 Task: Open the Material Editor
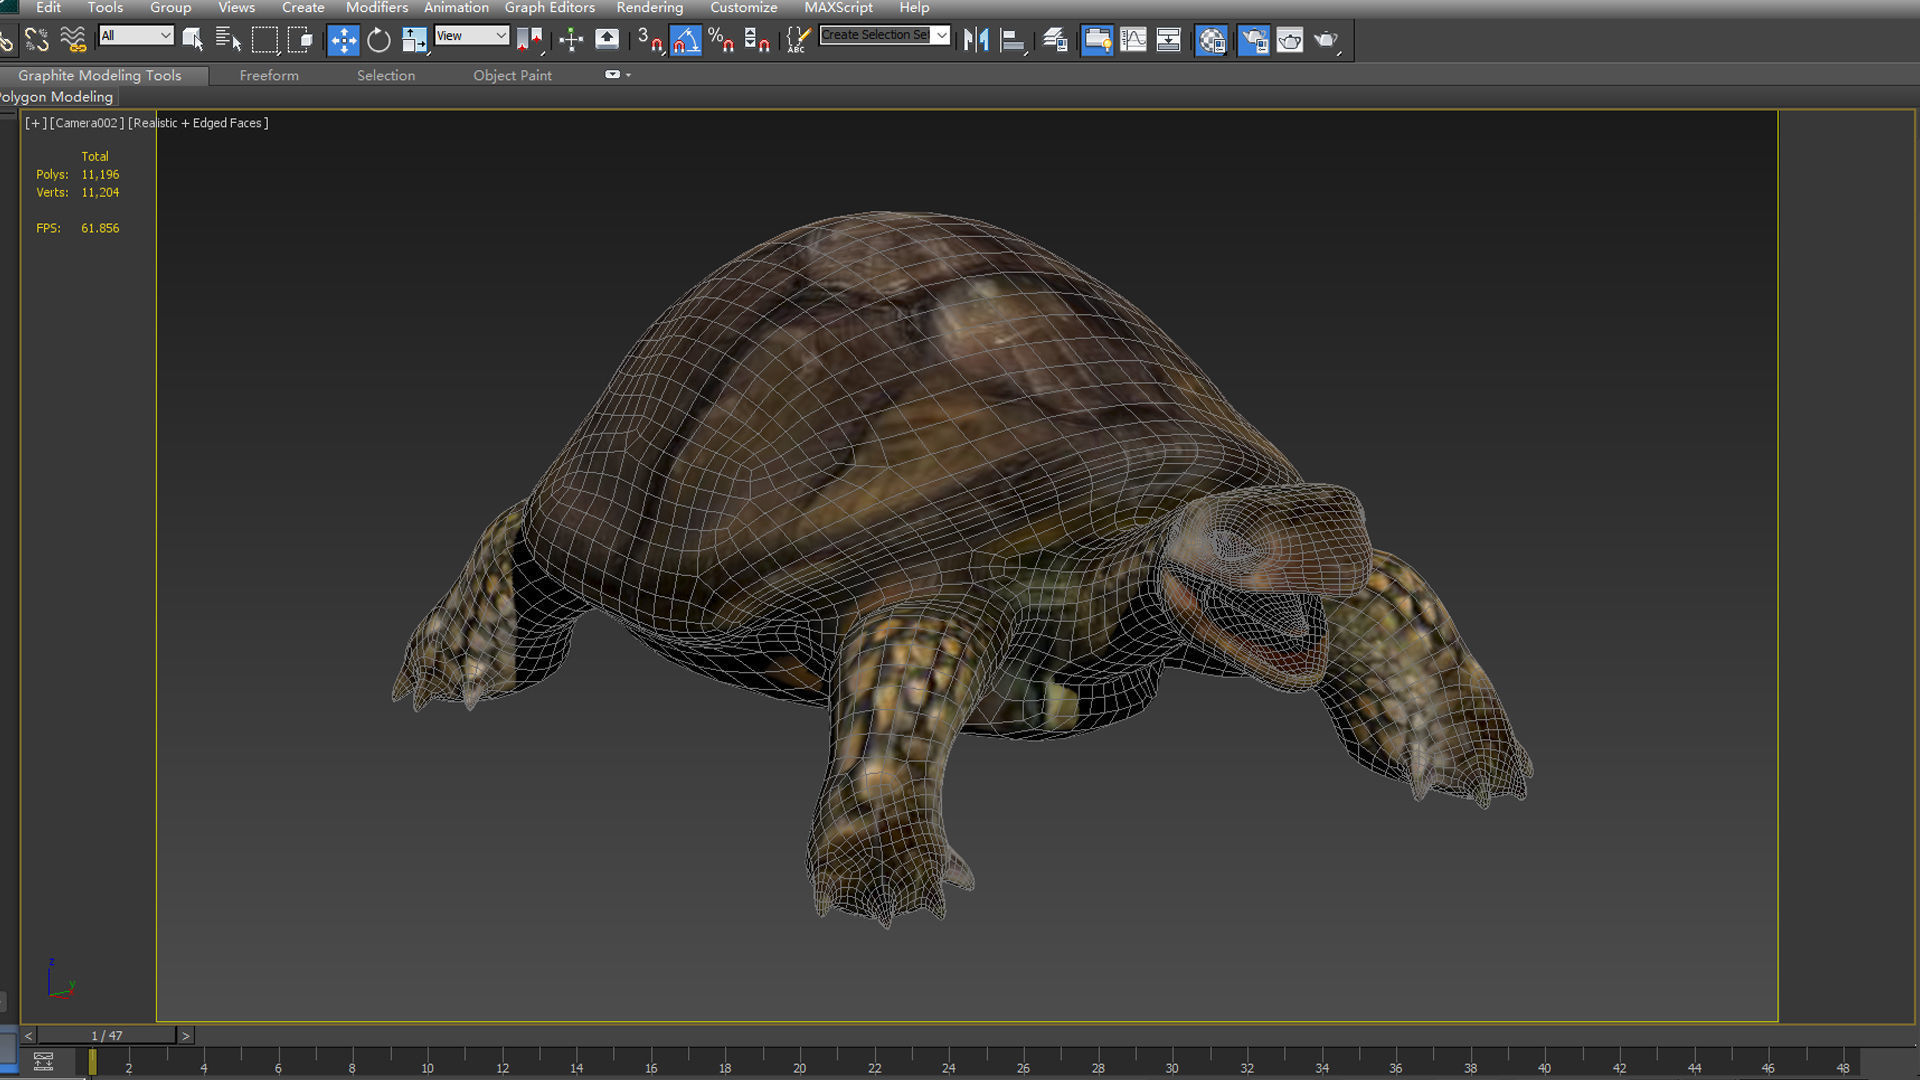click(1211, 40)
